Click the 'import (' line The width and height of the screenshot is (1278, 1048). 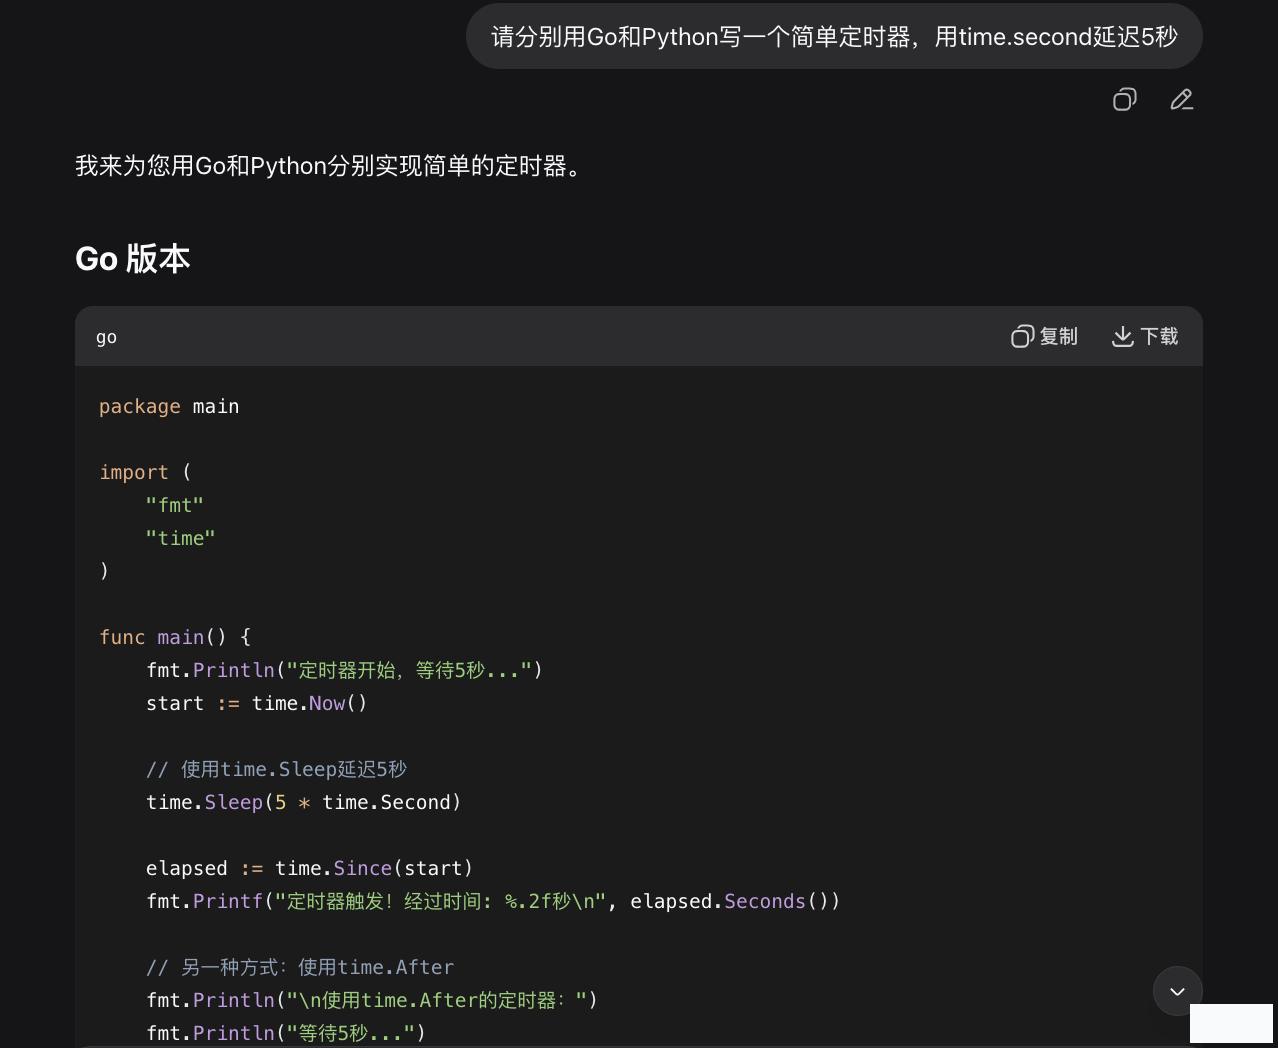(145, 472)
